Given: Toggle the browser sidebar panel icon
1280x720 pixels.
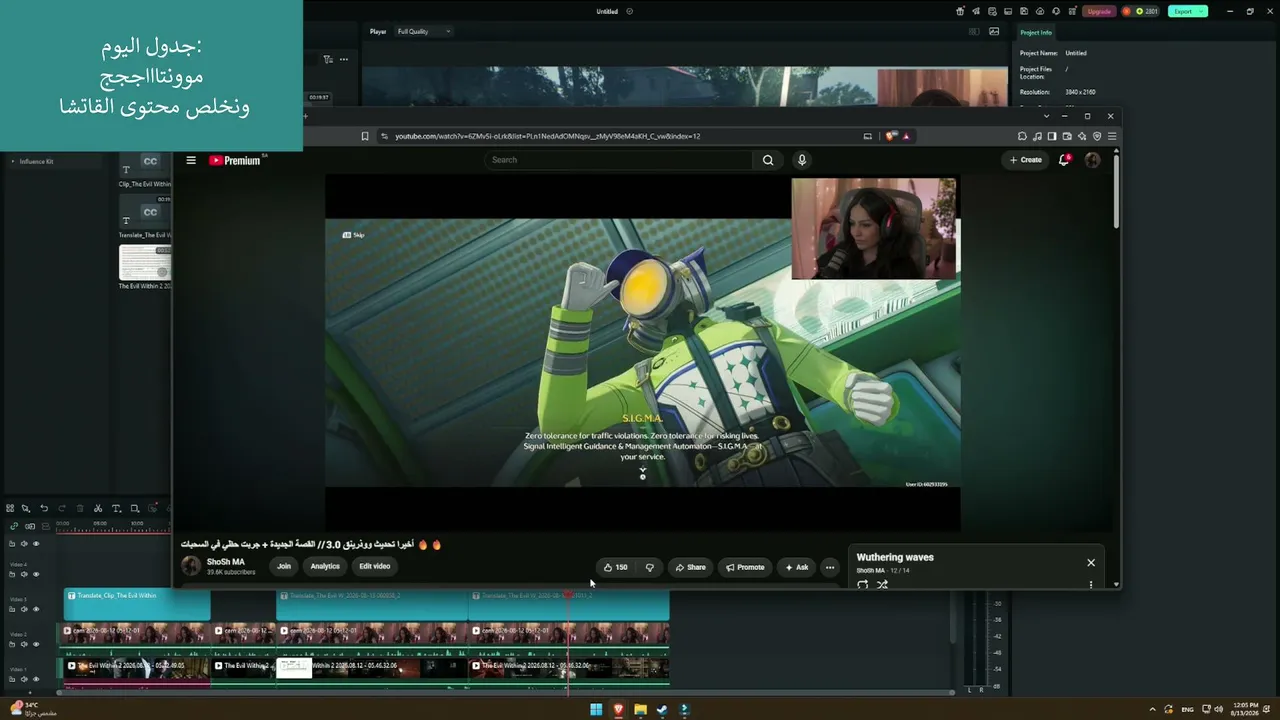Looking at the screenshot, I should (x=1052, y=136).
